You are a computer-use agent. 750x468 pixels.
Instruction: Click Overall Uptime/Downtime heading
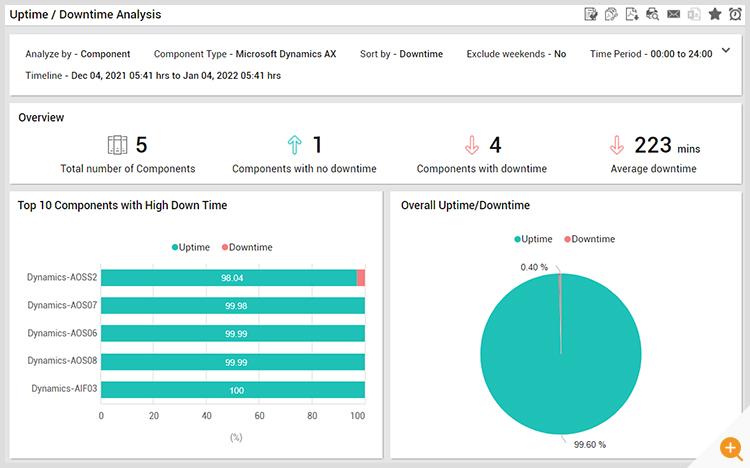click(465, 205)
